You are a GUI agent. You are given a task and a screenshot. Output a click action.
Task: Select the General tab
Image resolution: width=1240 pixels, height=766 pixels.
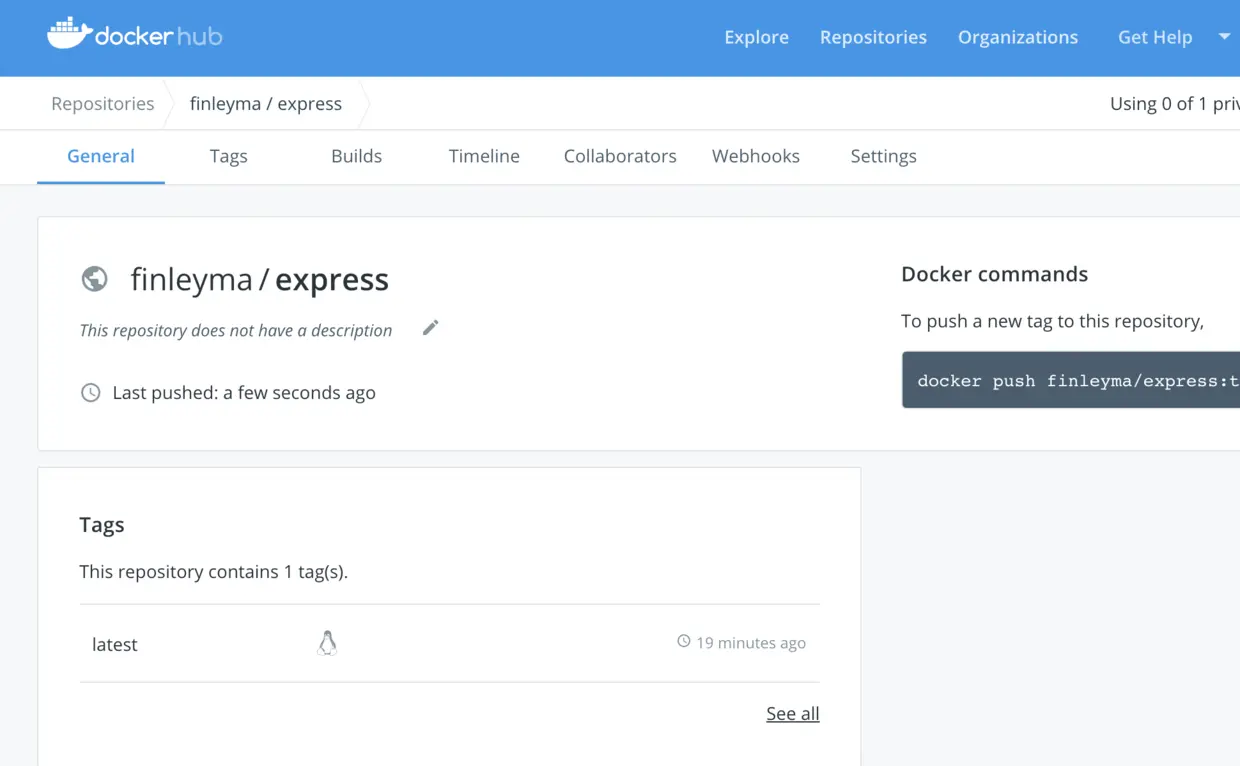point(101,156)
